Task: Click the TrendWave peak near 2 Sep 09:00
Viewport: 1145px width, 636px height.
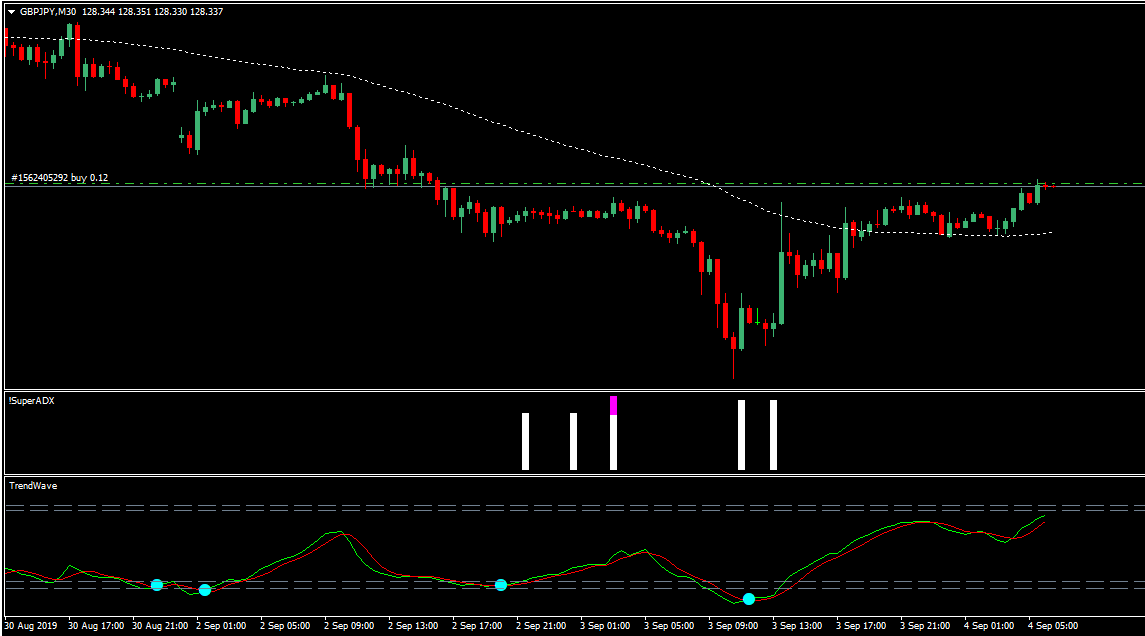Action: [340, 532]
